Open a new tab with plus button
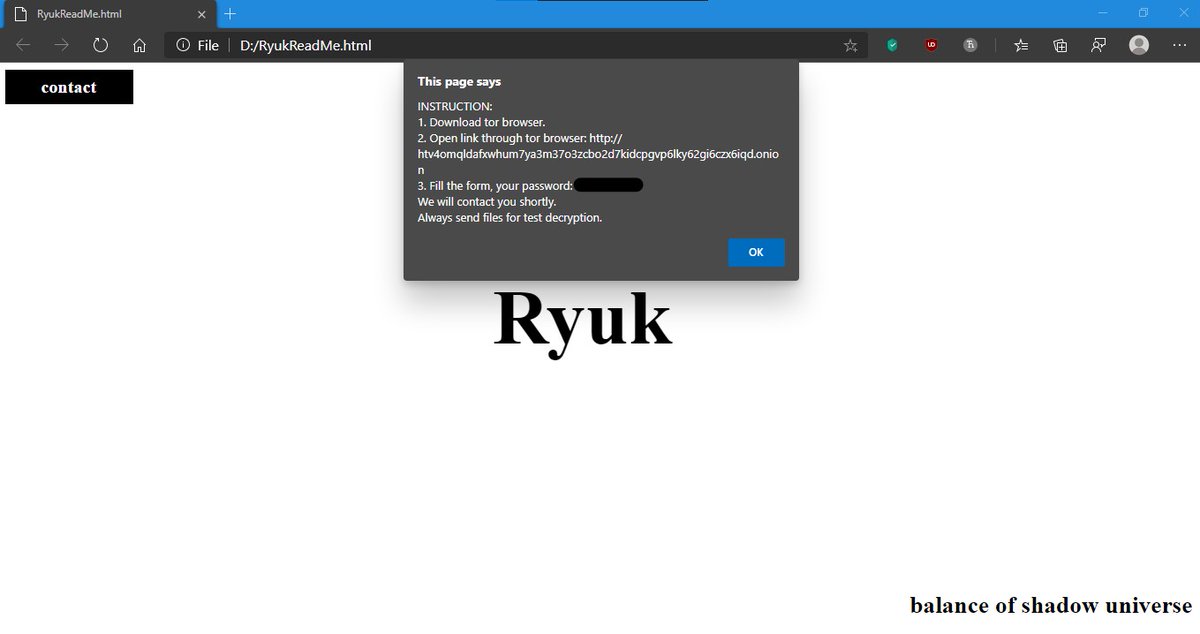Screen dimensions: 1200x634 pyautogui.click(x=230, y=14)
